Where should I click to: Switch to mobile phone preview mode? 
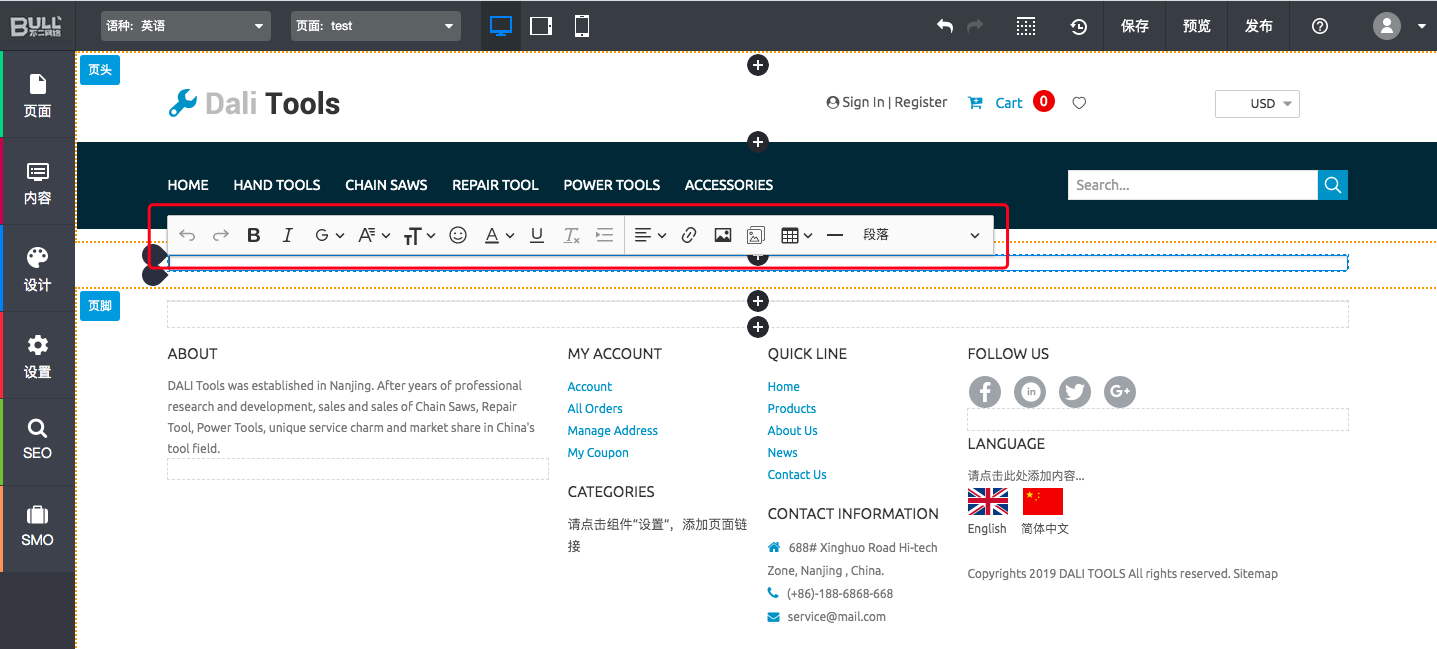(581, 26)
